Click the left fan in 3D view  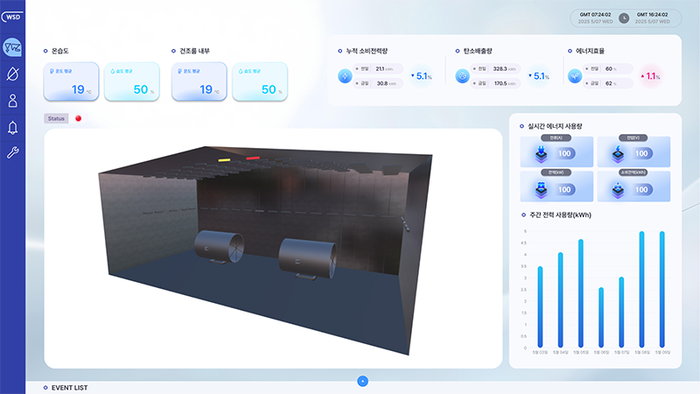(x=219, y=247)
